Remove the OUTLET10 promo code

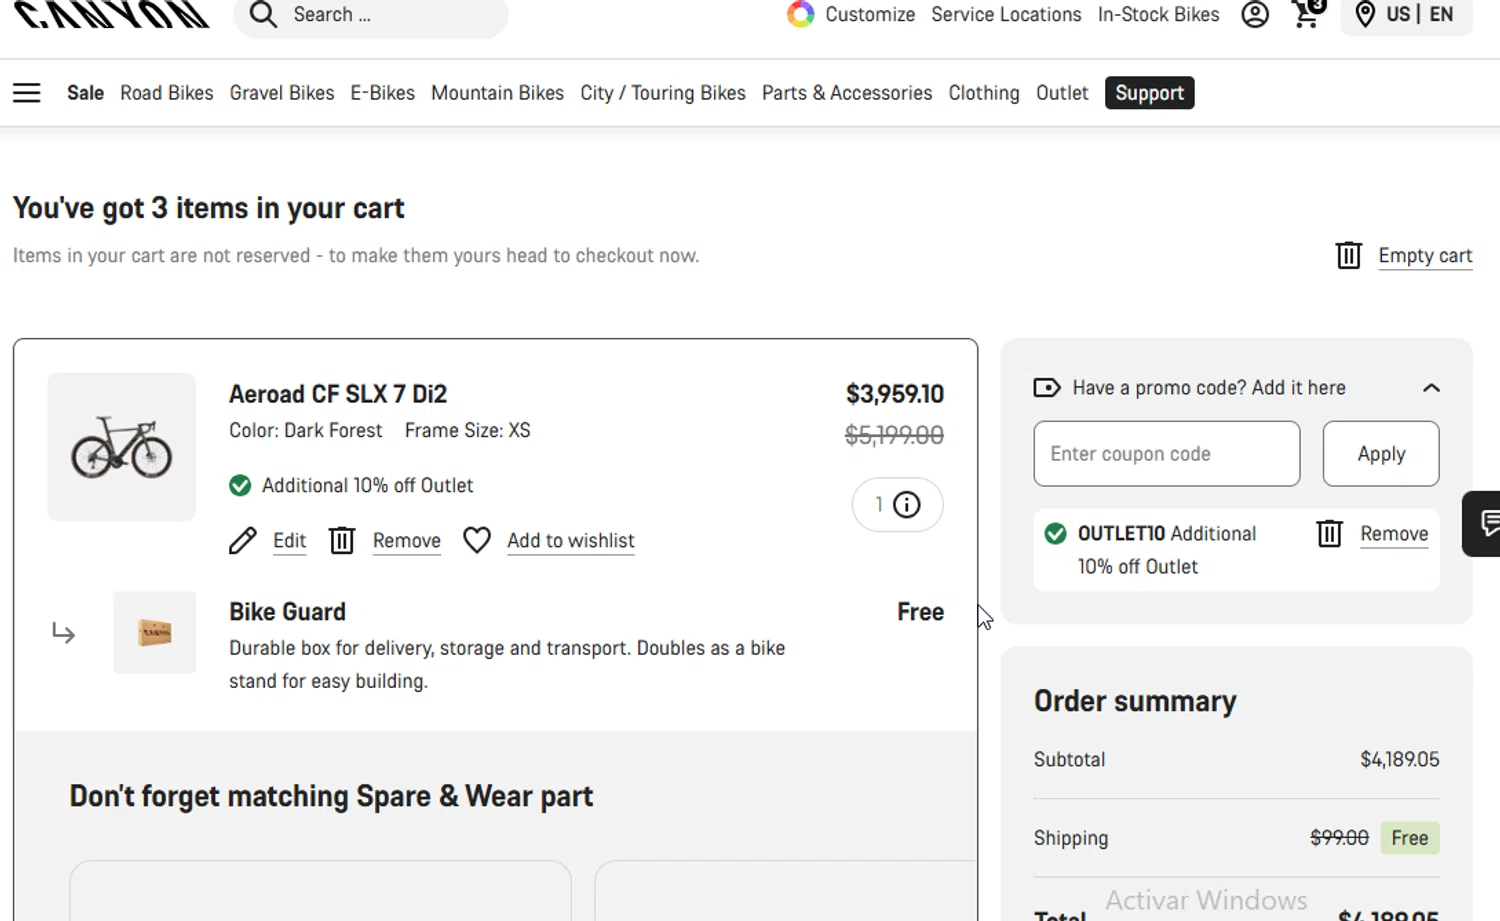point(1394,534)
